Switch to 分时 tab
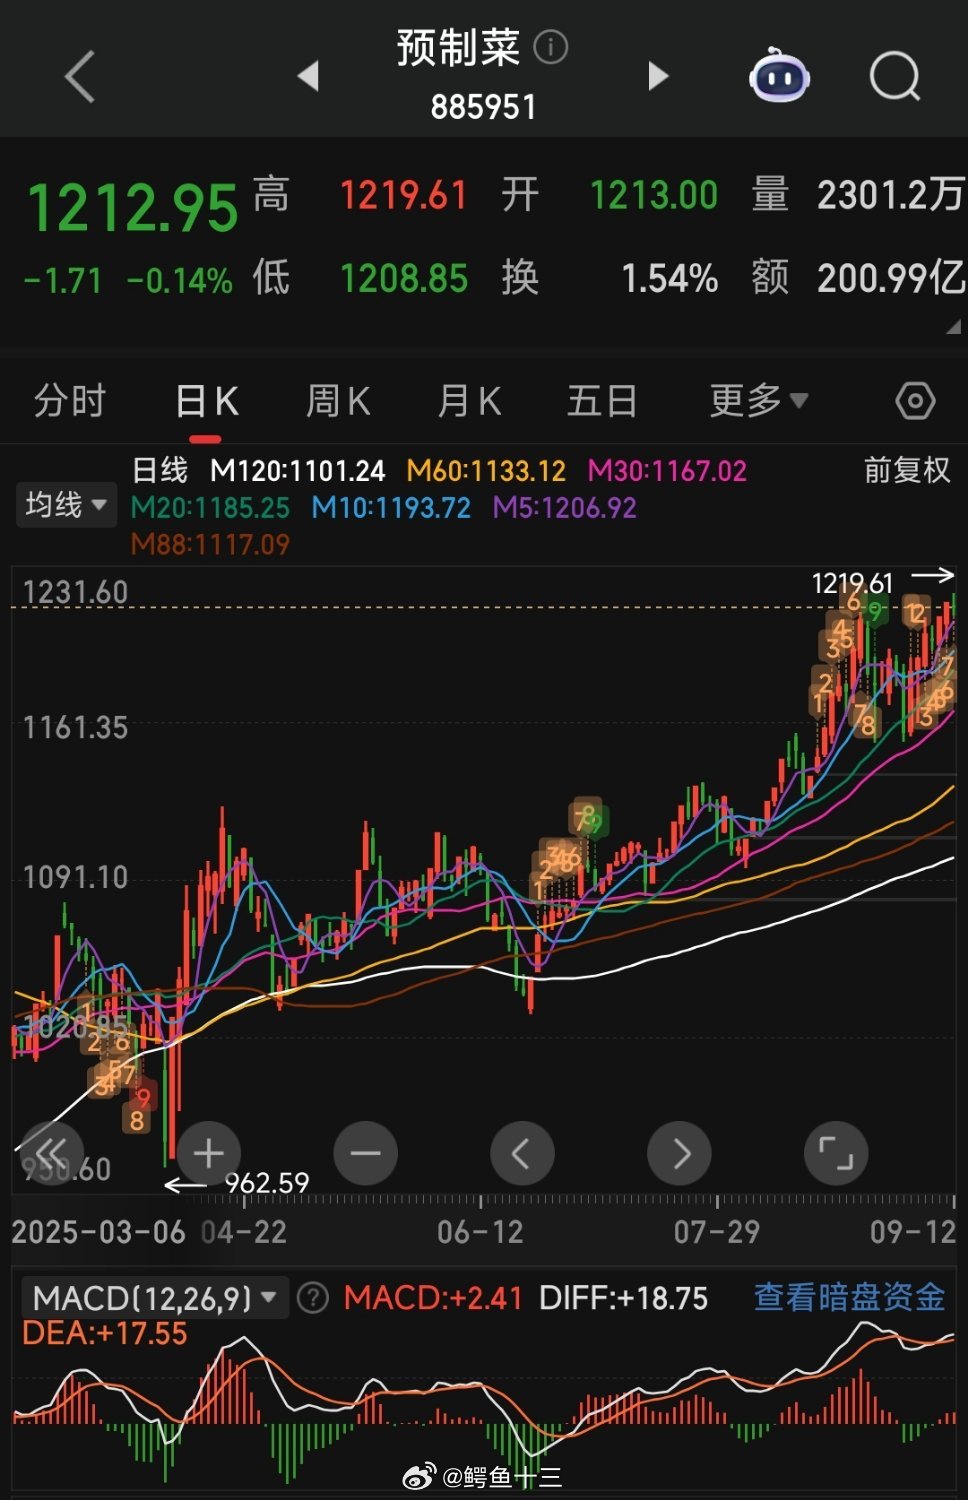968x1500 pixels. 70,401
